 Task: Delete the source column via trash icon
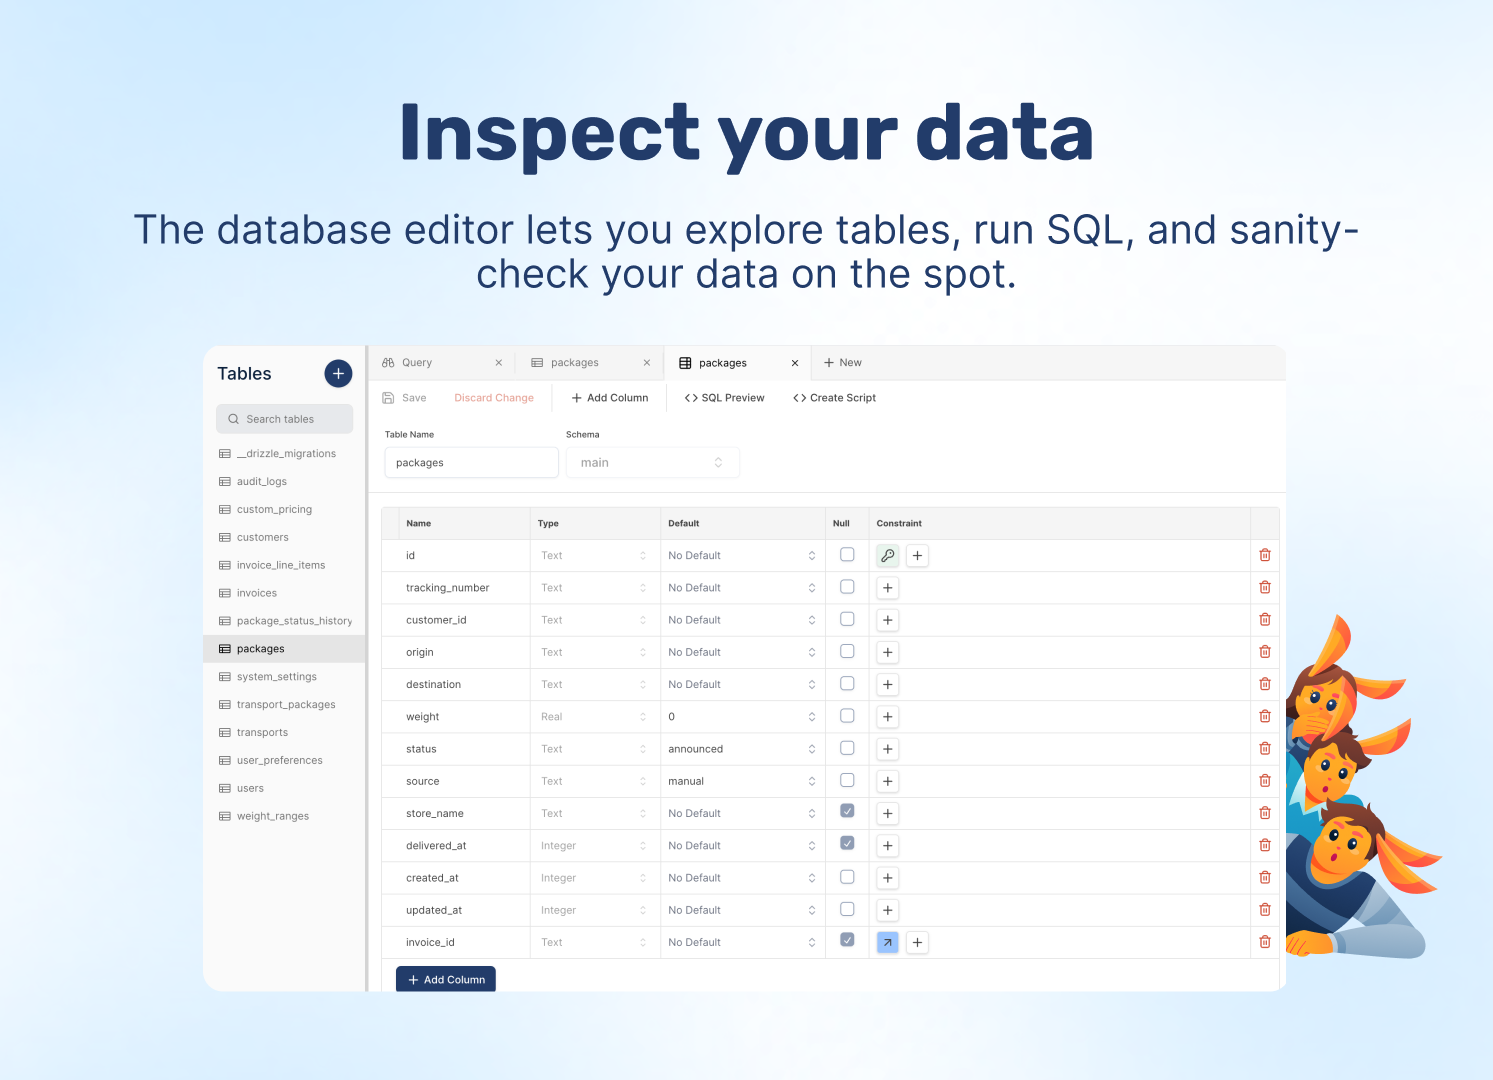click(1265, 781)
